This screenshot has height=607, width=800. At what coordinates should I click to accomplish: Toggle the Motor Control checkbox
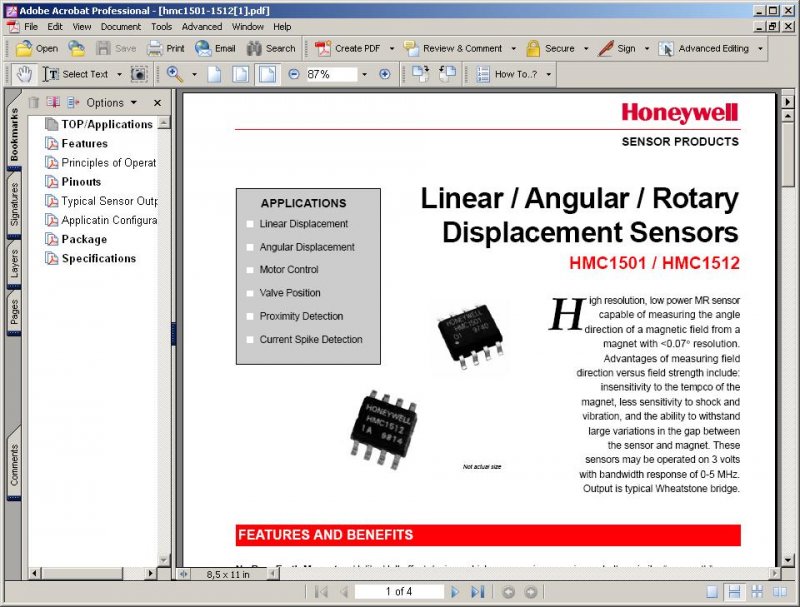(x=250, y=270)
